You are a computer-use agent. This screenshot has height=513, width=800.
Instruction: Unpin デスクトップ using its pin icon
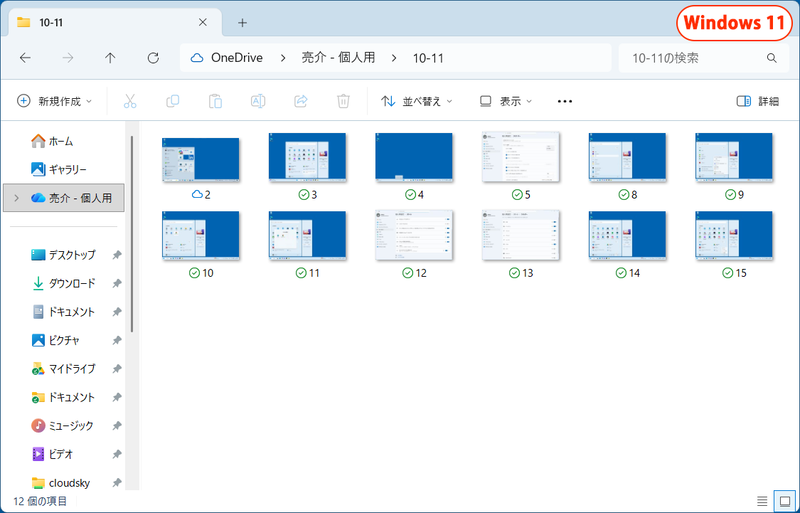[117, 254]
